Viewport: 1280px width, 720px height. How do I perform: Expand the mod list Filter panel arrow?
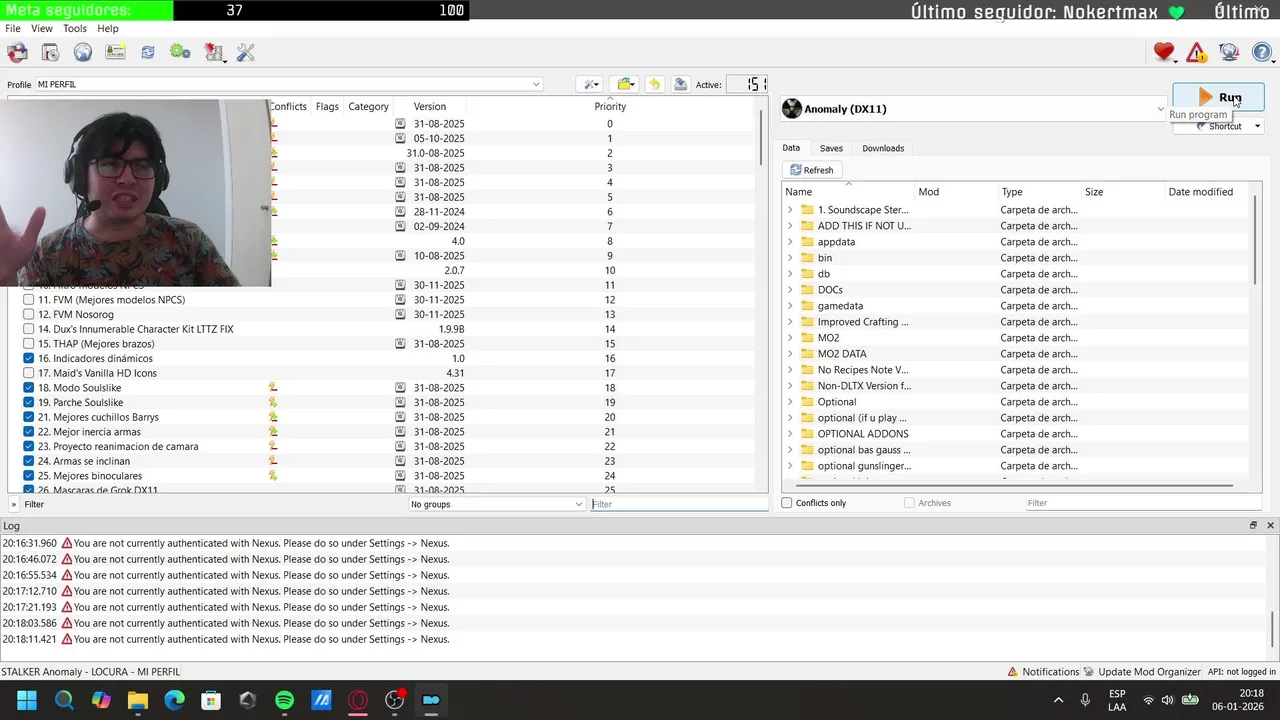coord(14,504)
